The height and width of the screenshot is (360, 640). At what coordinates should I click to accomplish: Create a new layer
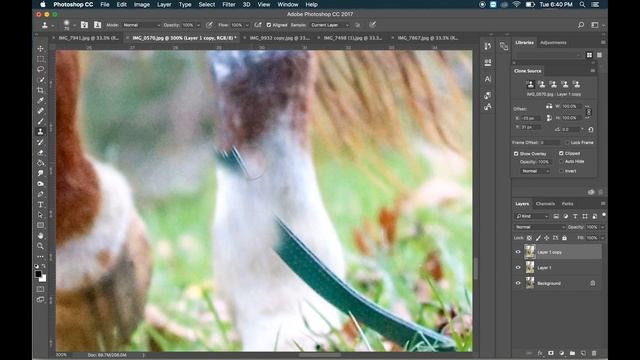[583, 353]
